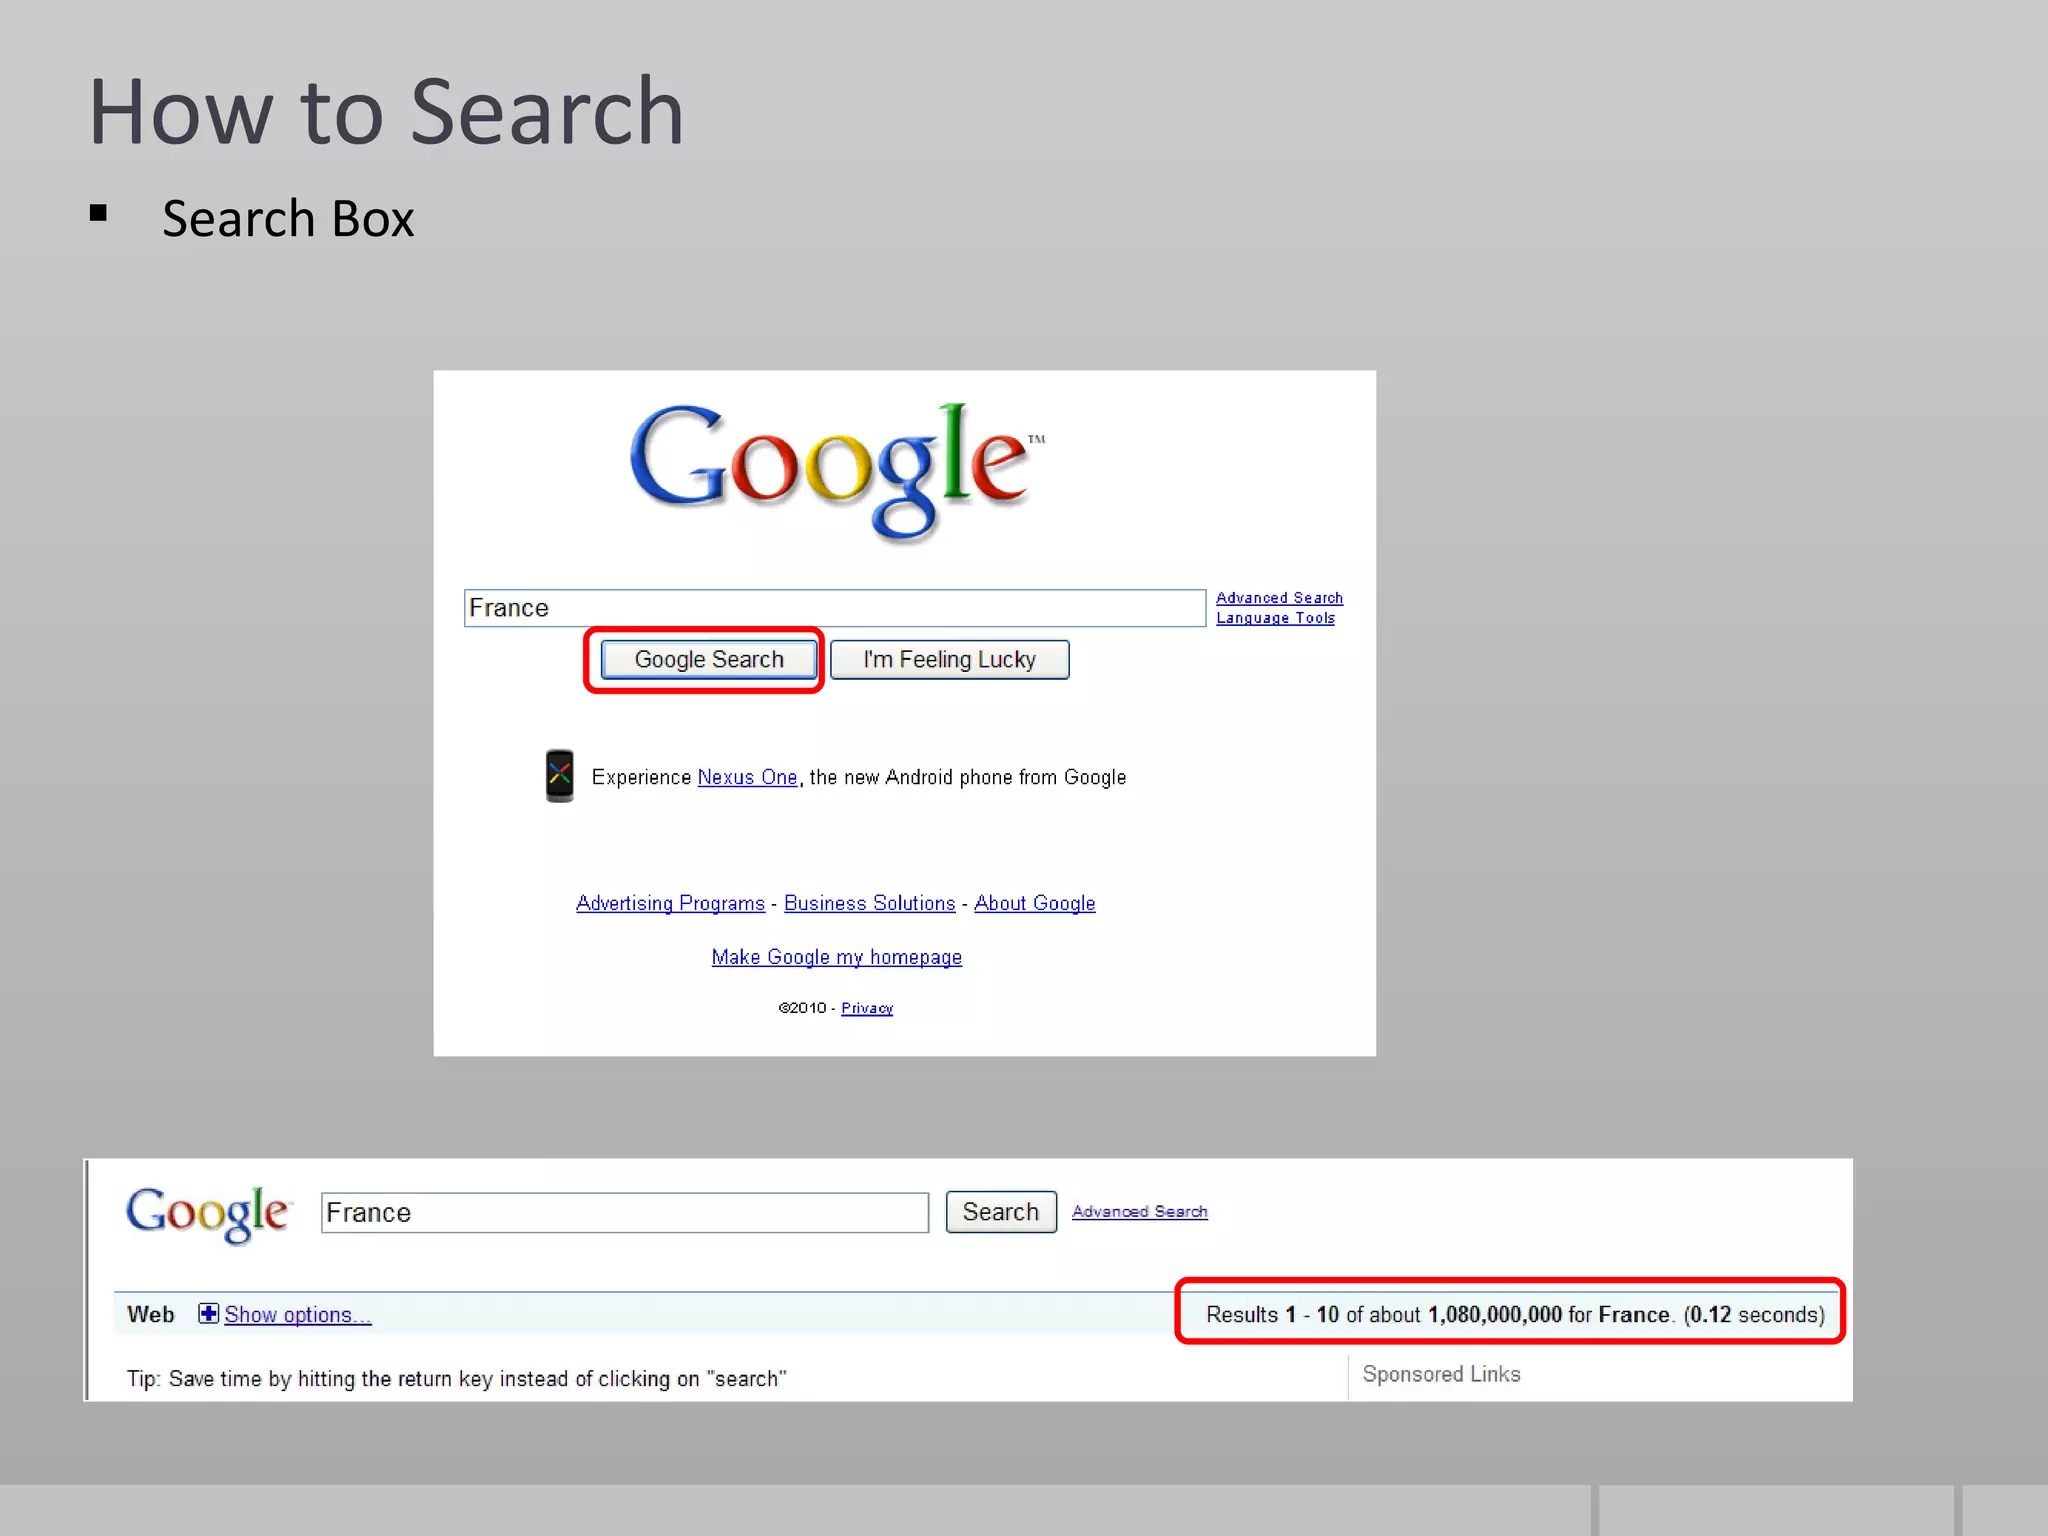Open Advertising Programs link

coord(670,903)
